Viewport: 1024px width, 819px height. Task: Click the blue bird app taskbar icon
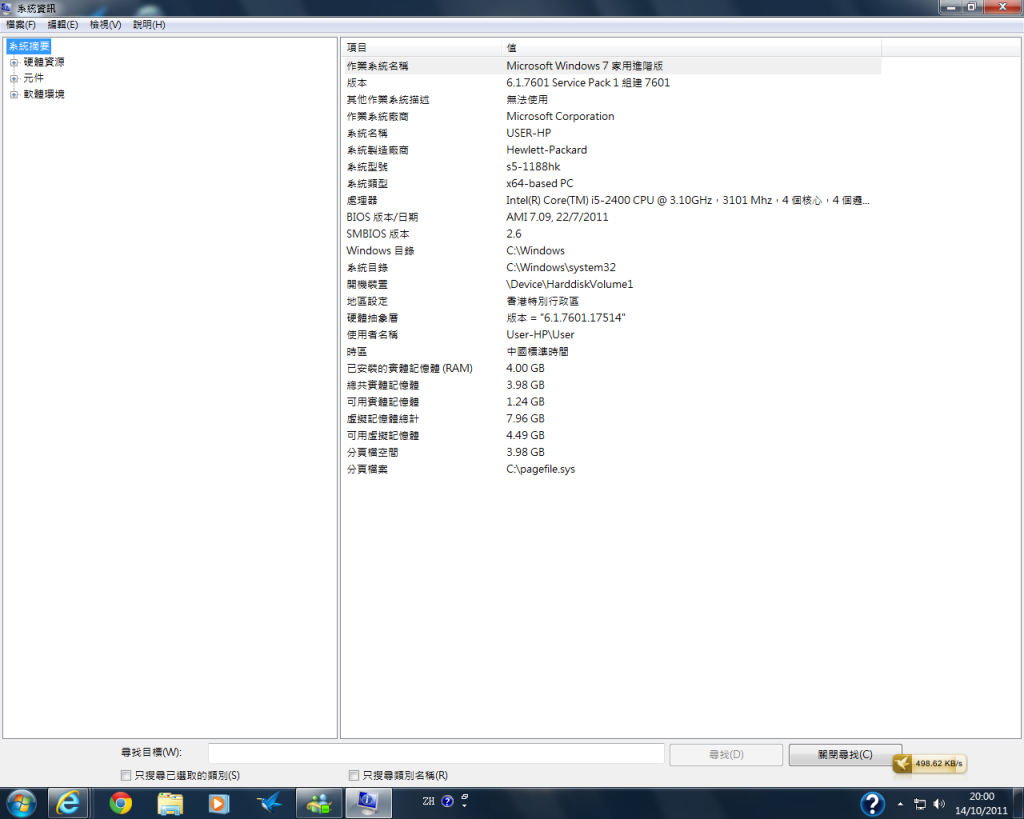(x=269, y=802)
